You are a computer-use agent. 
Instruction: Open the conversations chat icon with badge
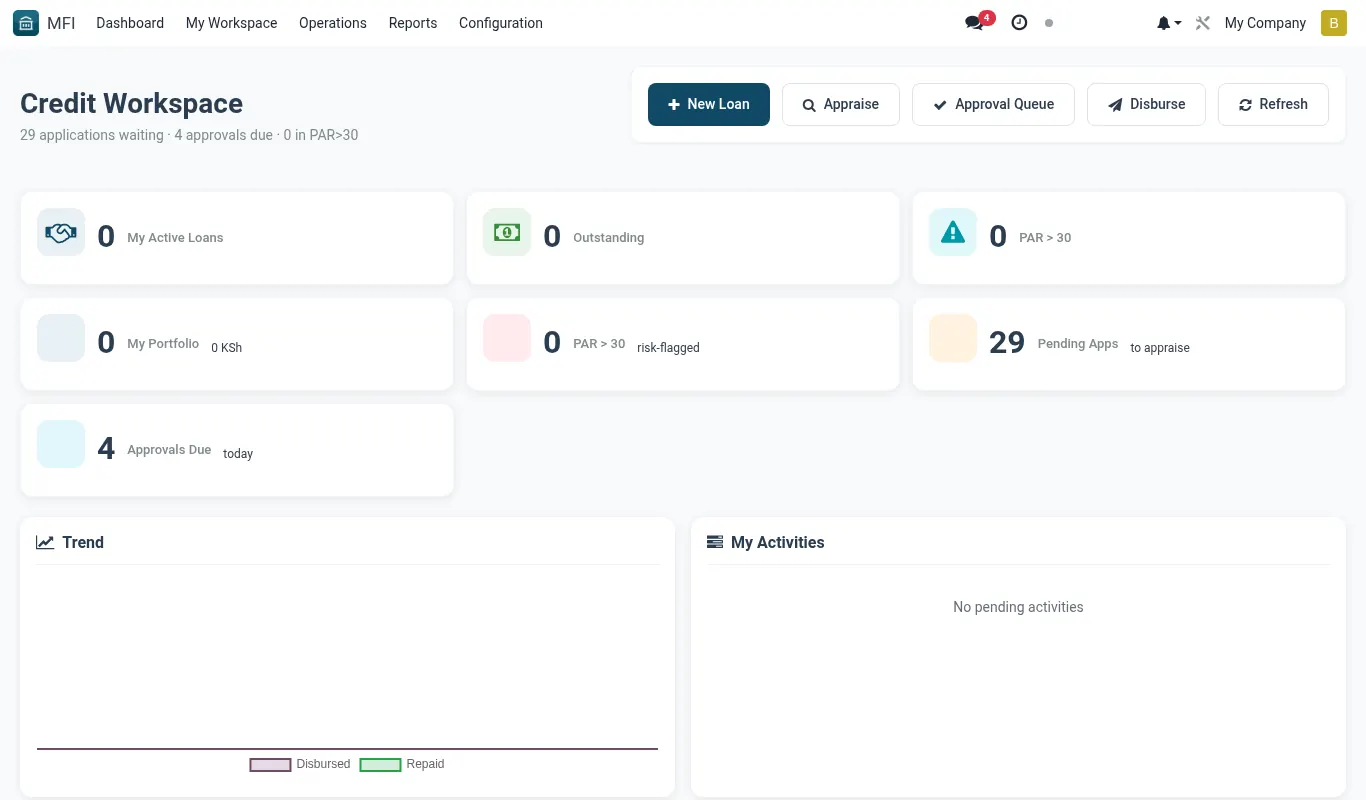(979, 22)
